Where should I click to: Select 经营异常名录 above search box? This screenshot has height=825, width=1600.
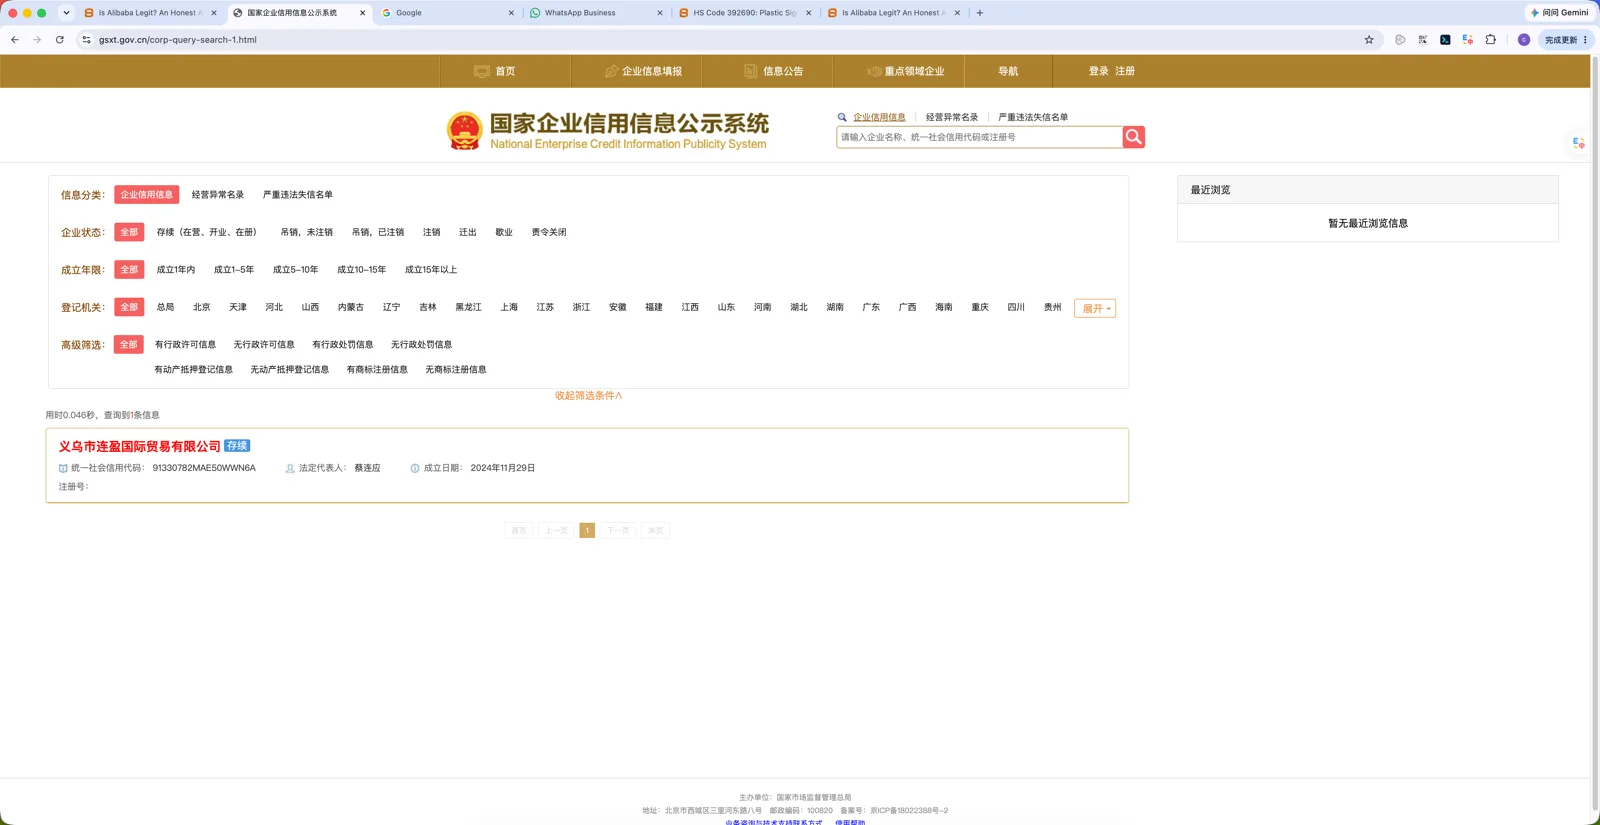(x=952, y=117)
